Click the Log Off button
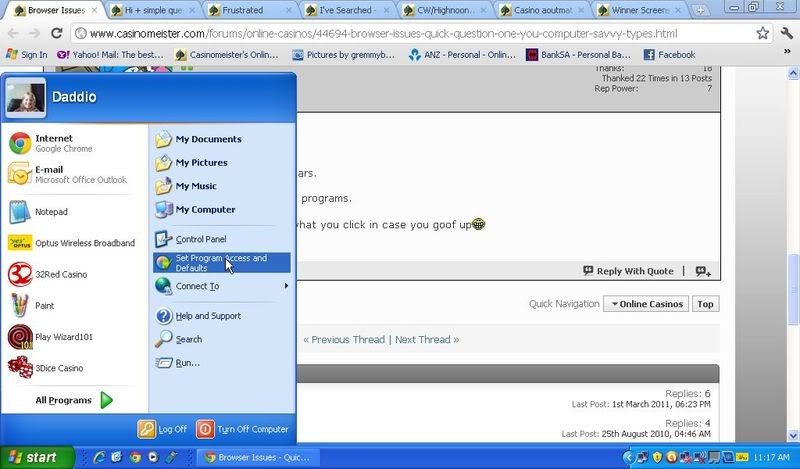 pos(162,429)
